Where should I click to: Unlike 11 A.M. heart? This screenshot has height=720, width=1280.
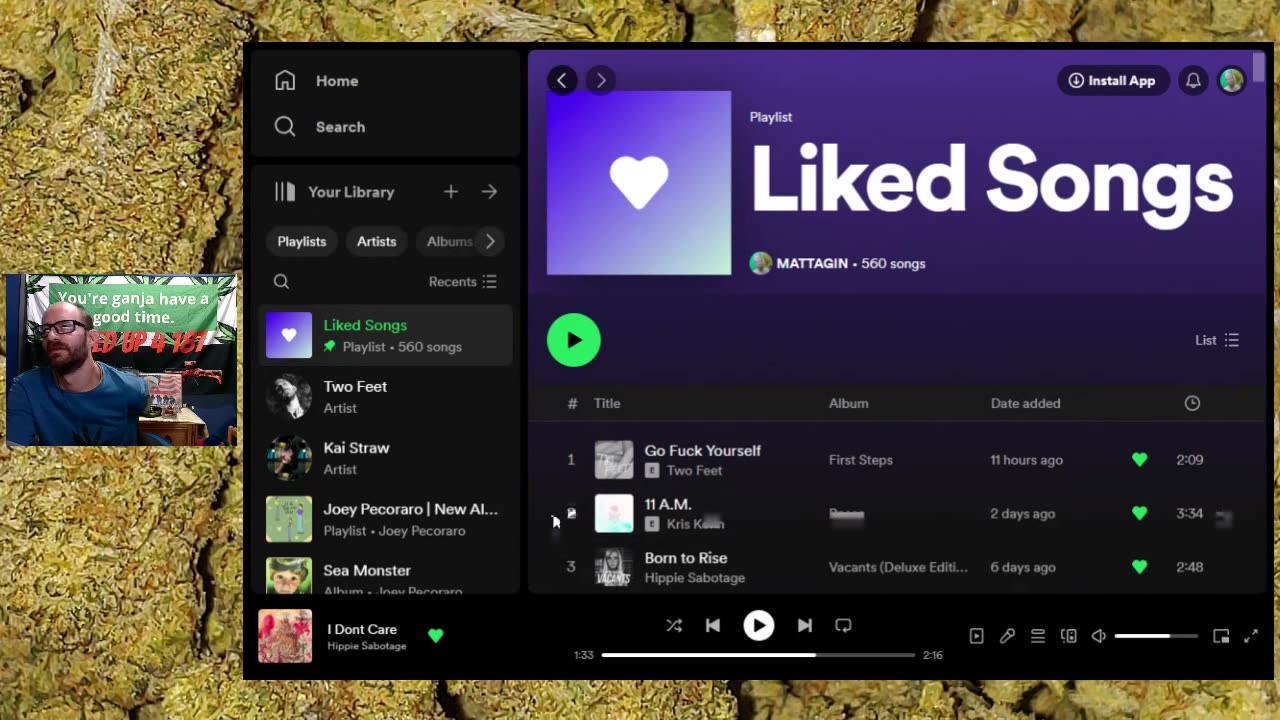point(1139,513)
